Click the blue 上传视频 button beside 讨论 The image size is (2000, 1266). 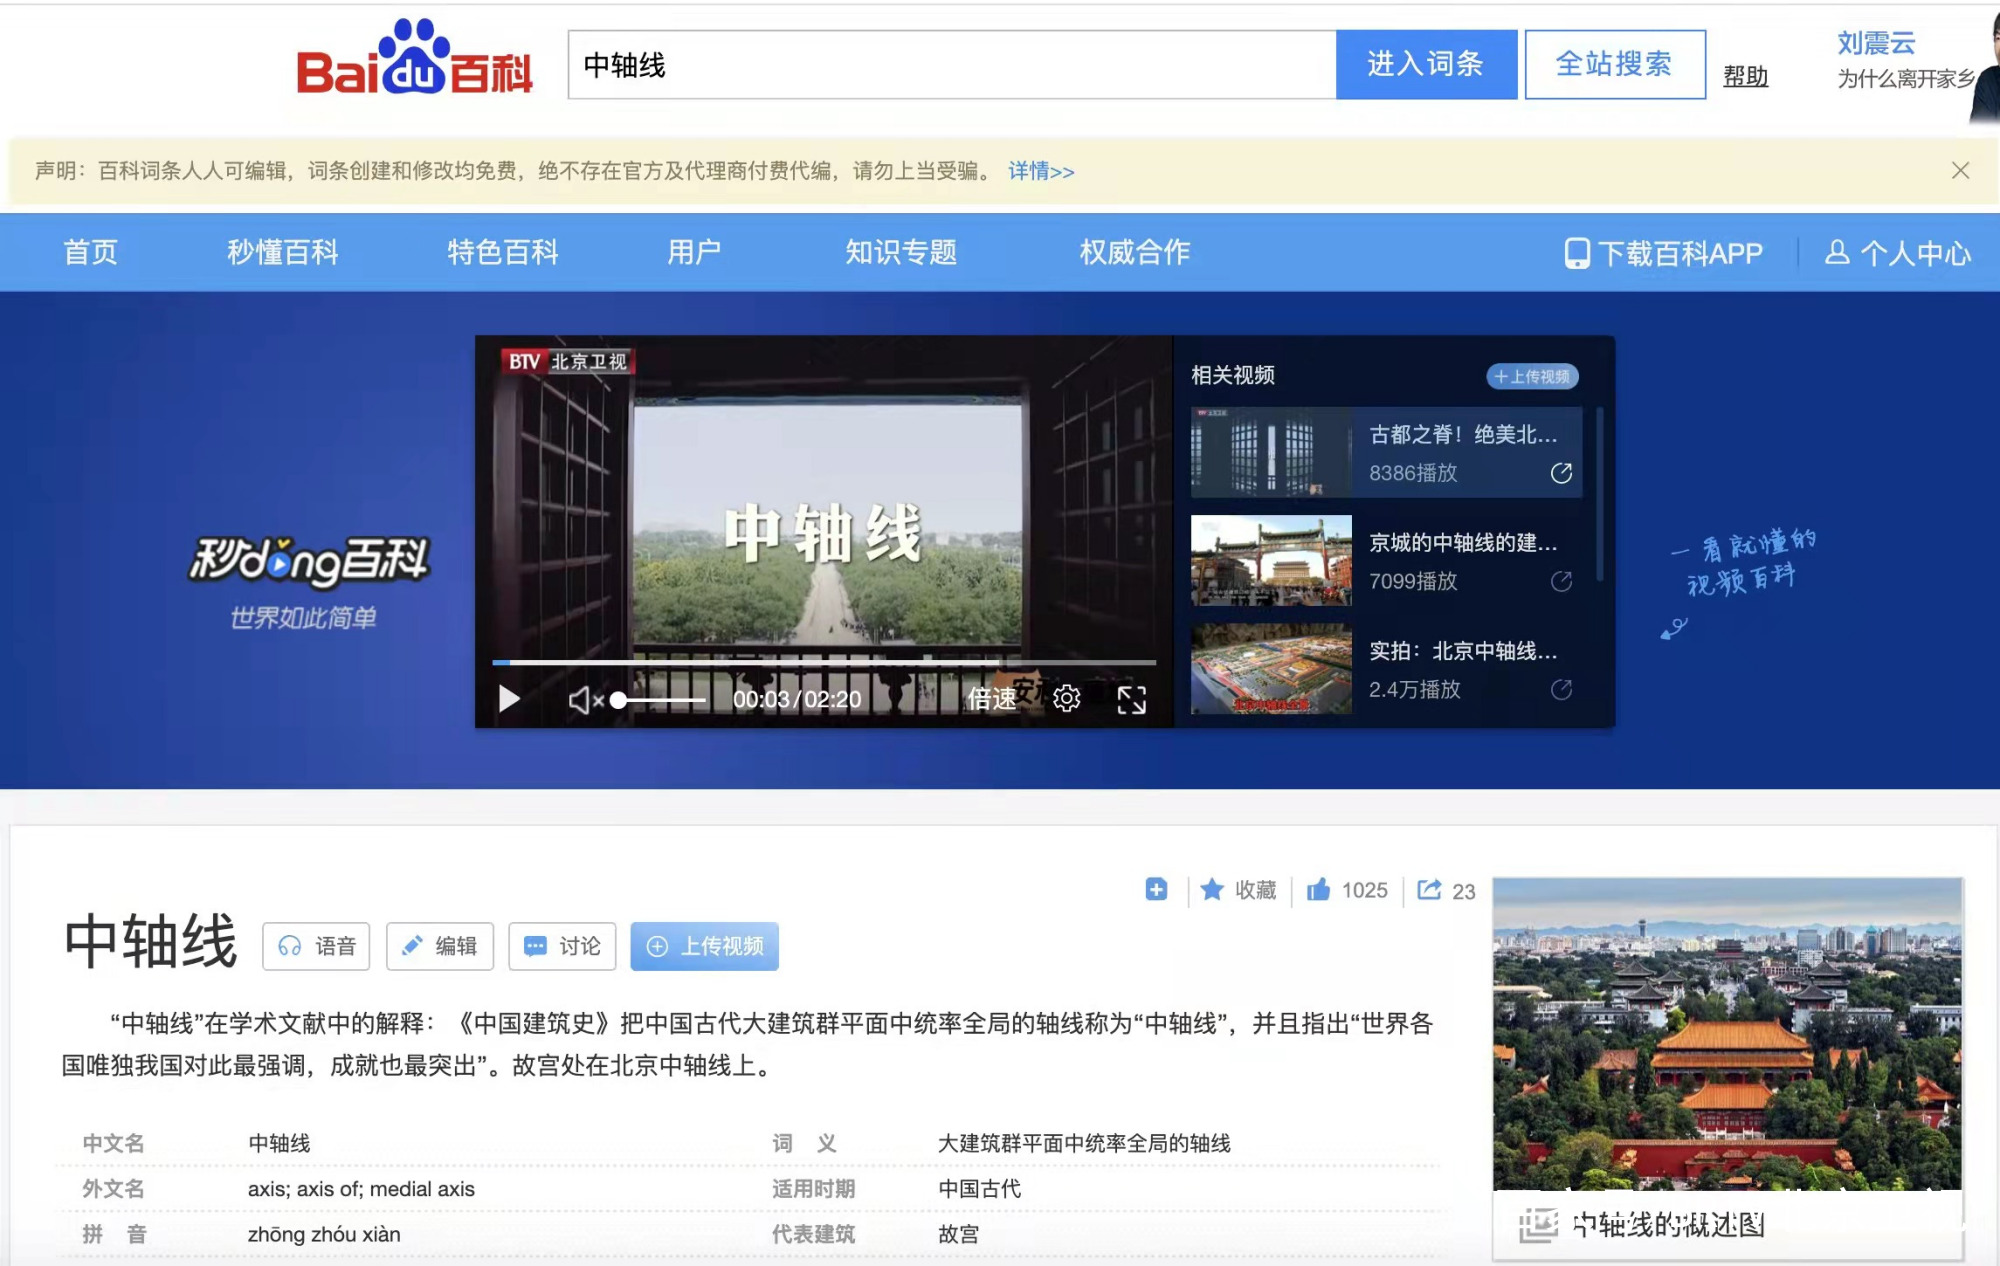[x=704, y=946]
